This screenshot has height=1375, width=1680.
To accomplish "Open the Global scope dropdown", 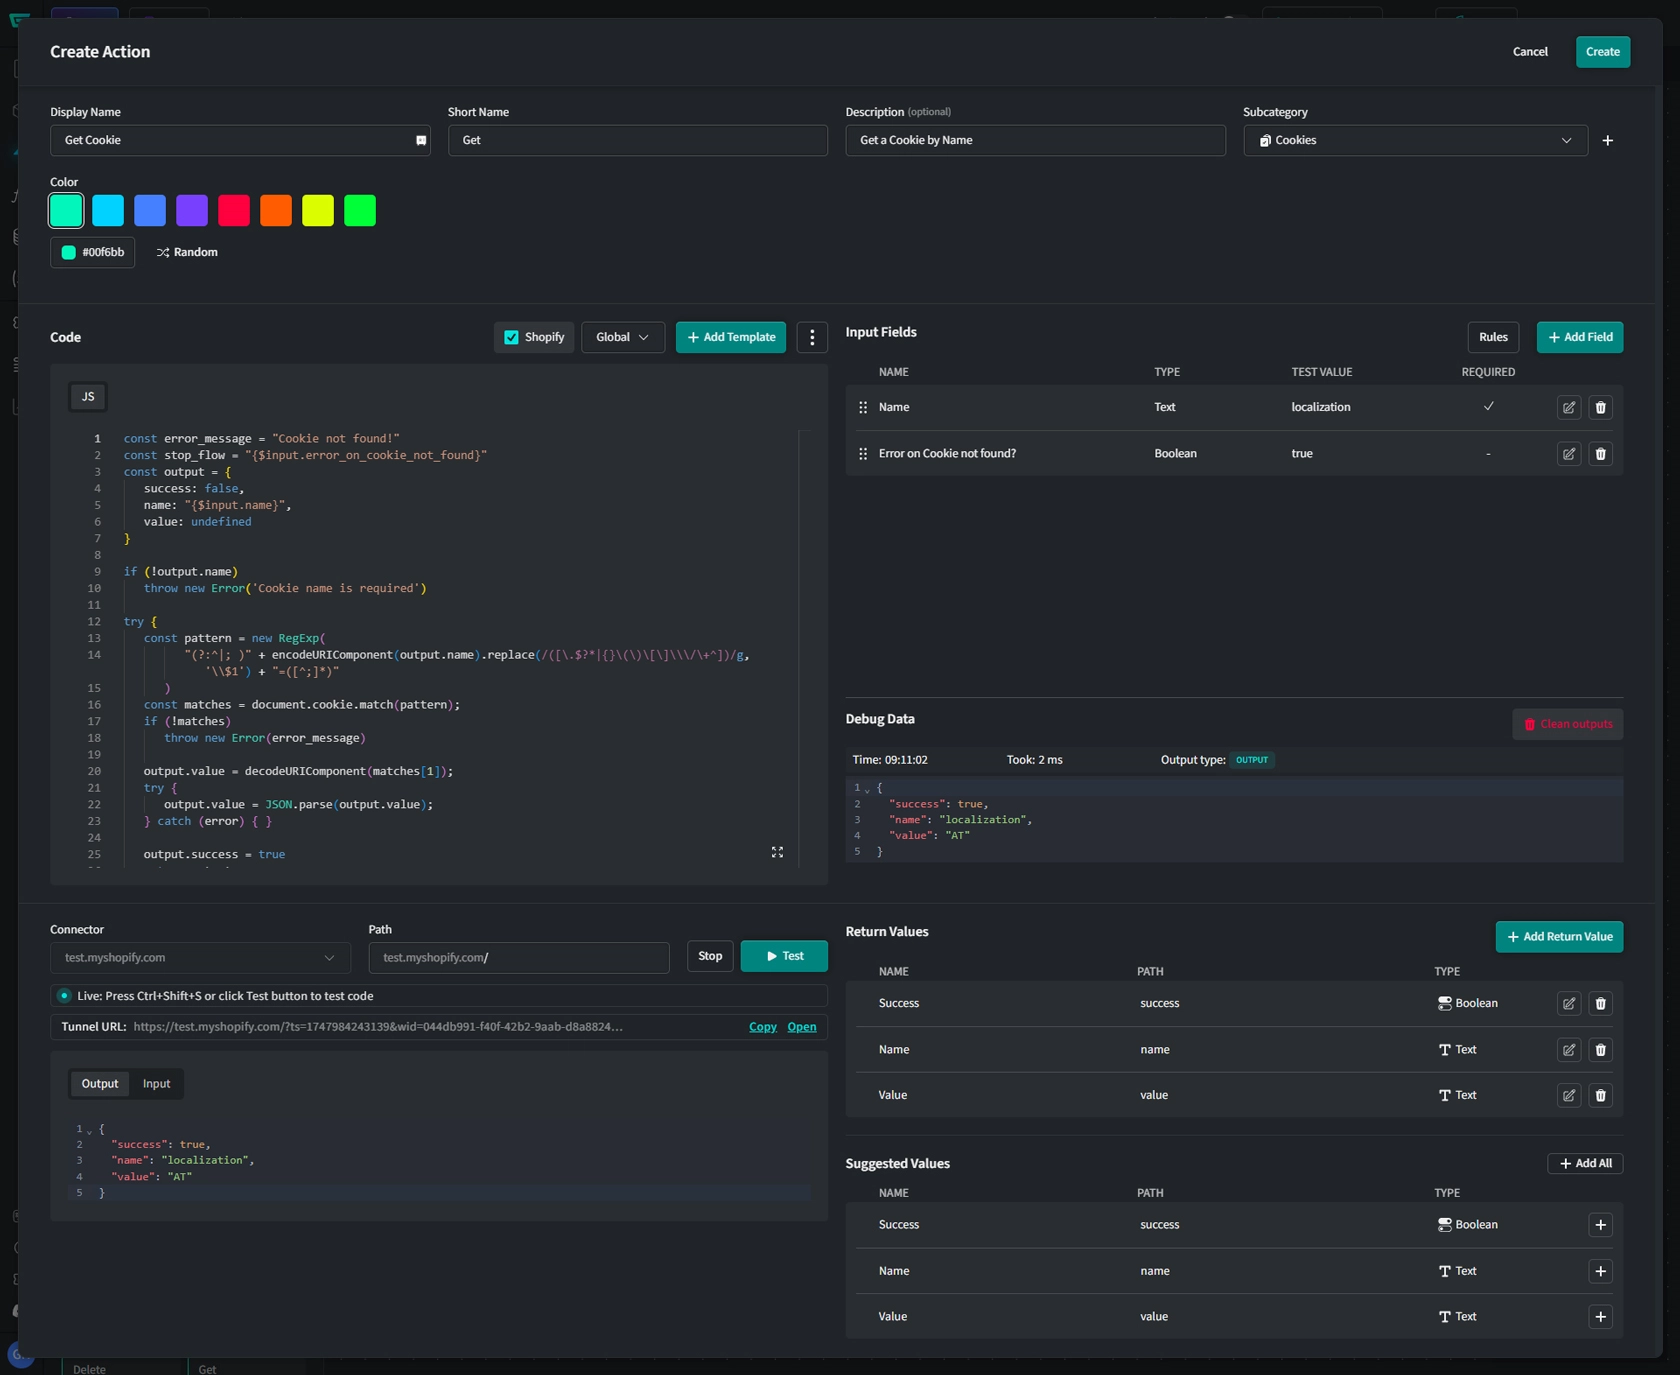I will (x=622, y=337).
